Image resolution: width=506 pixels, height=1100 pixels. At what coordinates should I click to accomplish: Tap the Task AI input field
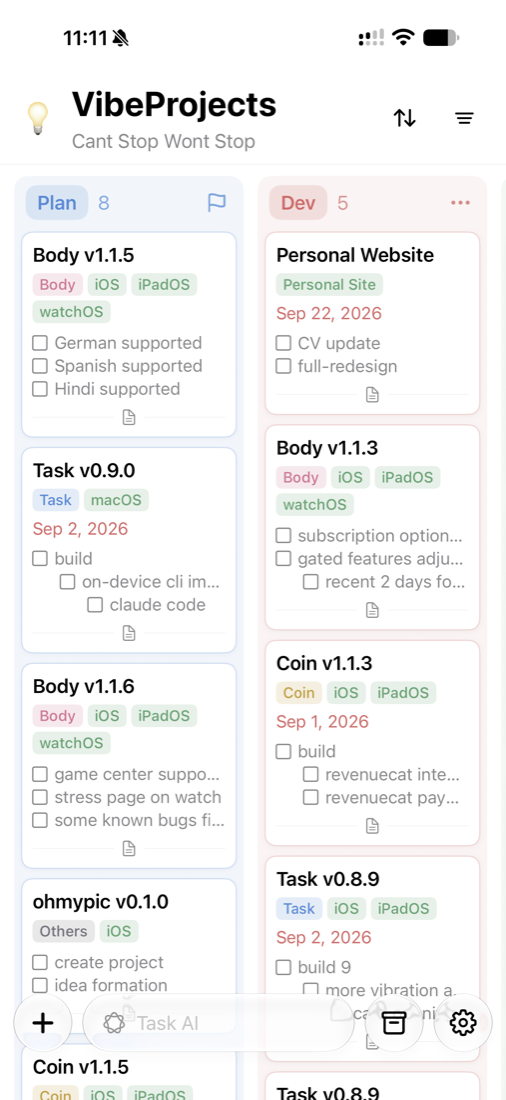218,1023
